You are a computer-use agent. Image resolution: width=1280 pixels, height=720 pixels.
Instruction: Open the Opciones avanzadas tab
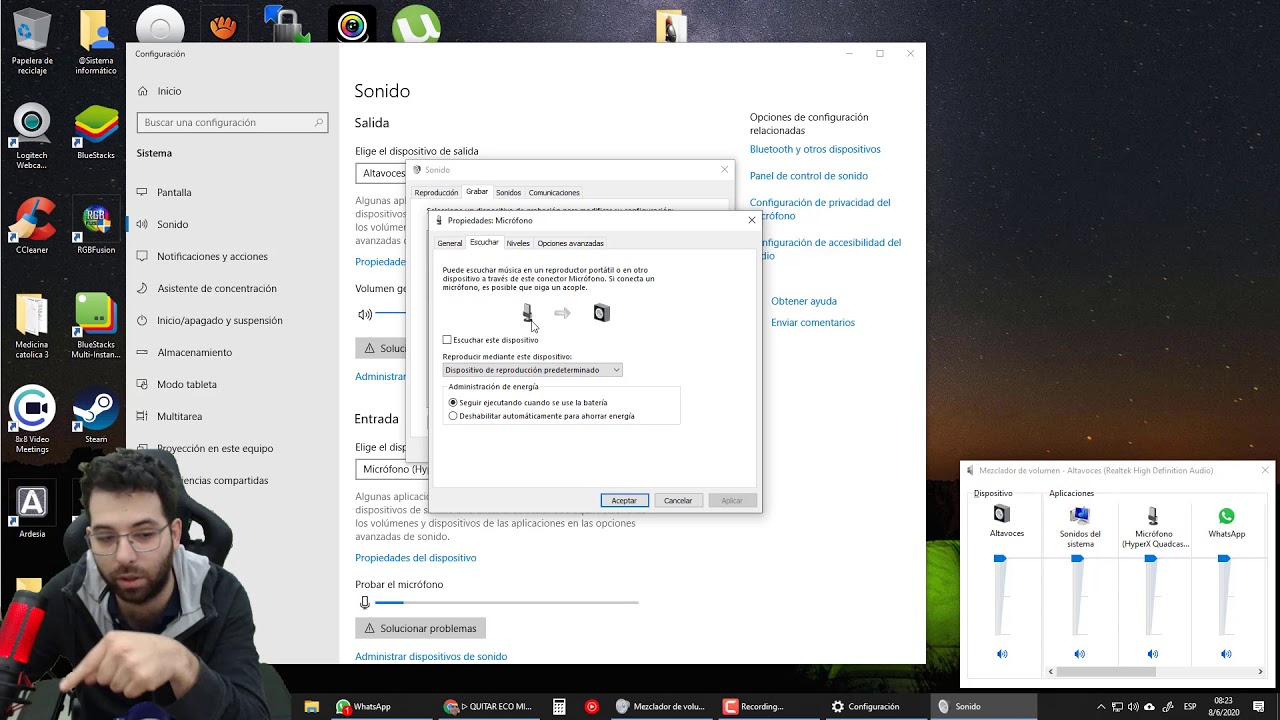click(570, 243)
